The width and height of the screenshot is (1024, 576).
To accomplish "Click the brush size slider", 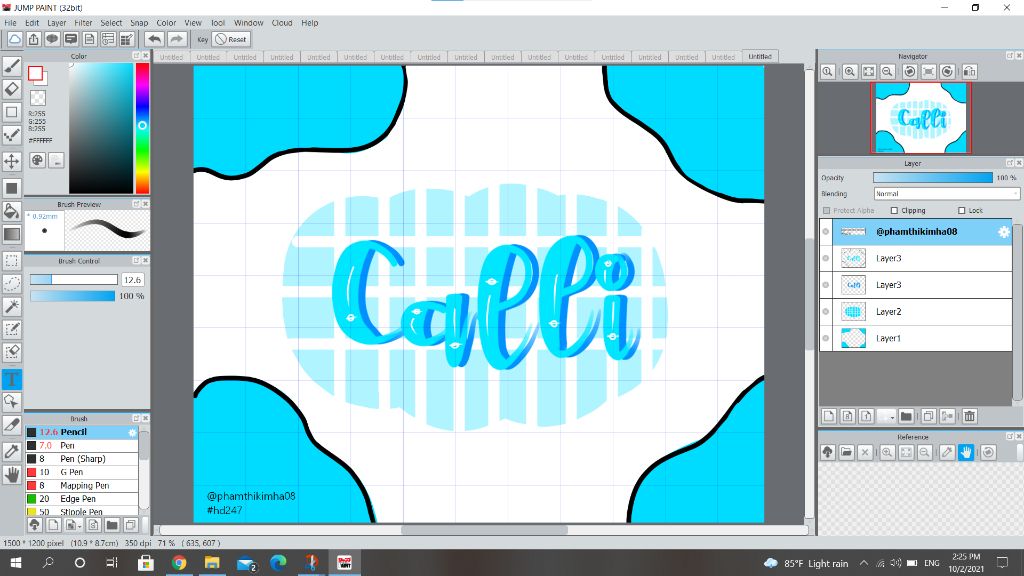I will coord(73,280).
